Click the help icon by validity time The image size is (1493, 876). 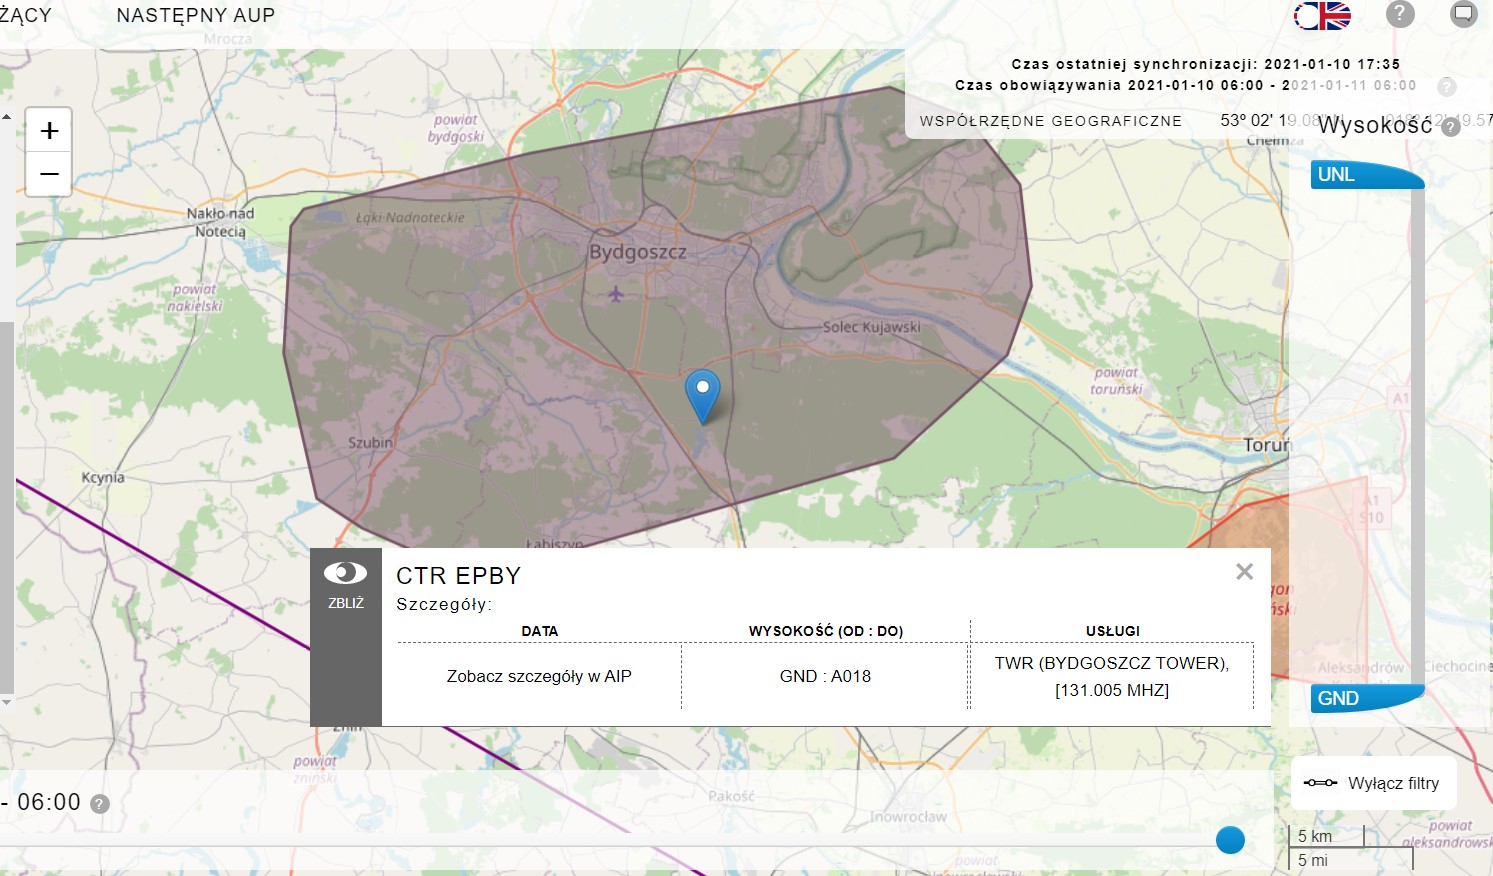[x=1446, y=86]
